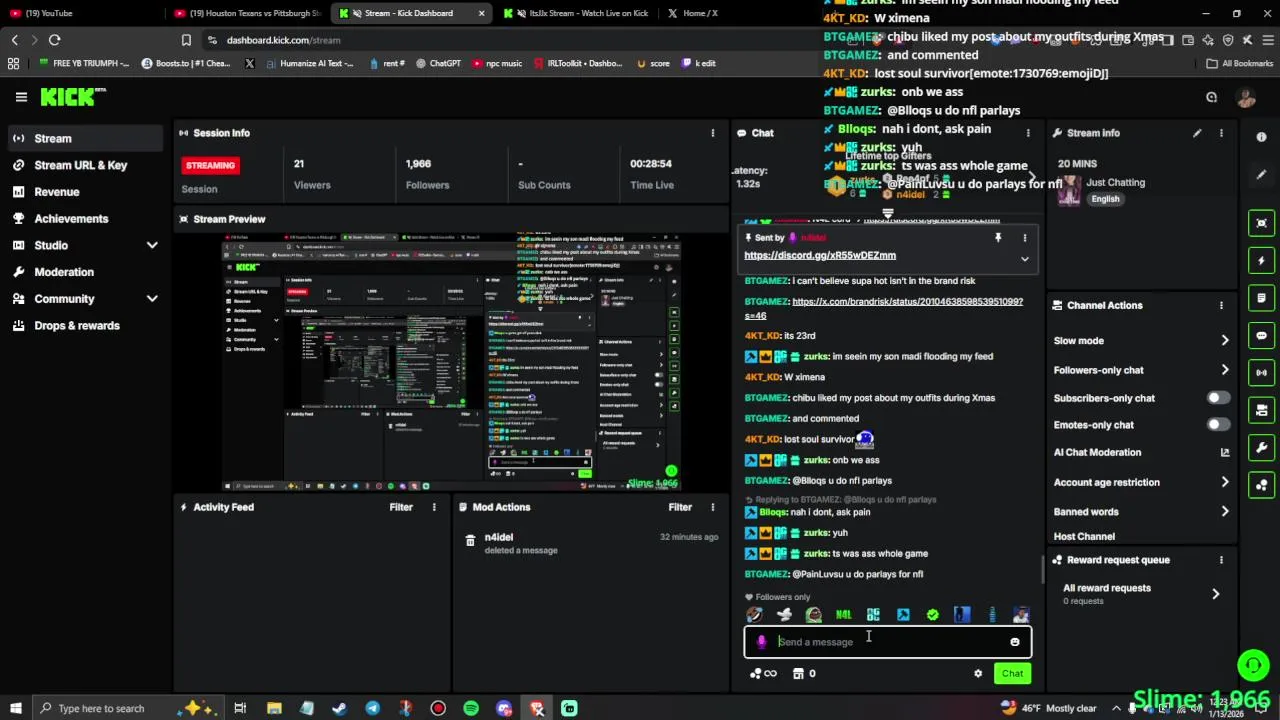Click the broadcast signal icon in the right rail

1262,373
